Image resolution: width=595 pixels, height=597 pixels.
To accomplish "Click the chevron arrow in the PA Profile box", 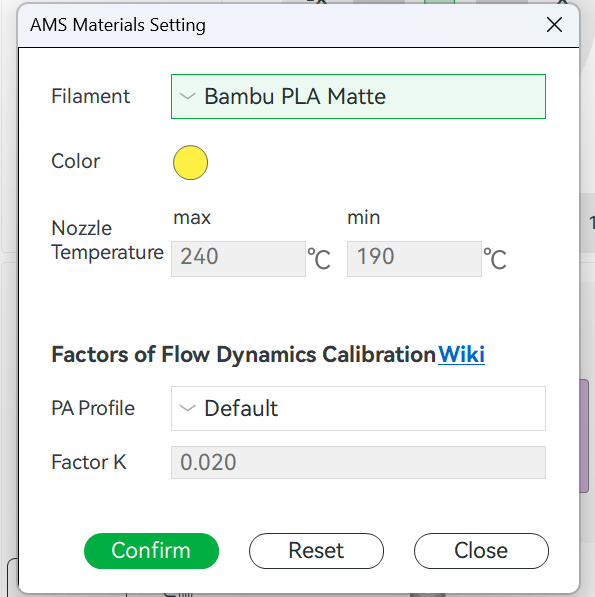I will pyautogui.click(x=187, y=409).
